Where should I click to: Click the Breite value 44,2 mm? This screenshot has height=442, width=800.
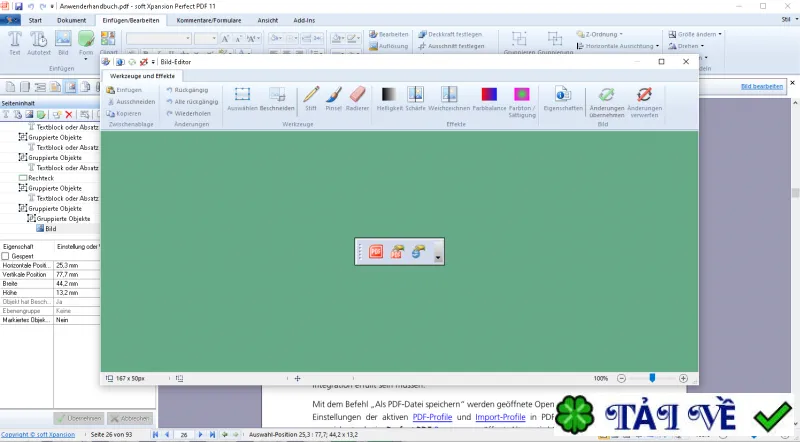(x=77, y=284)
